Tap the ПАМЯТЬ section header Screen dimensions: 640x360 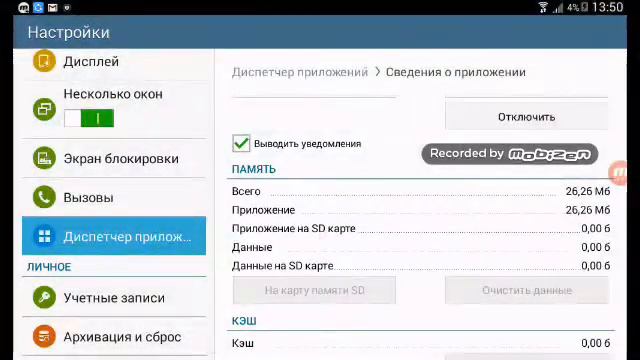254,169
